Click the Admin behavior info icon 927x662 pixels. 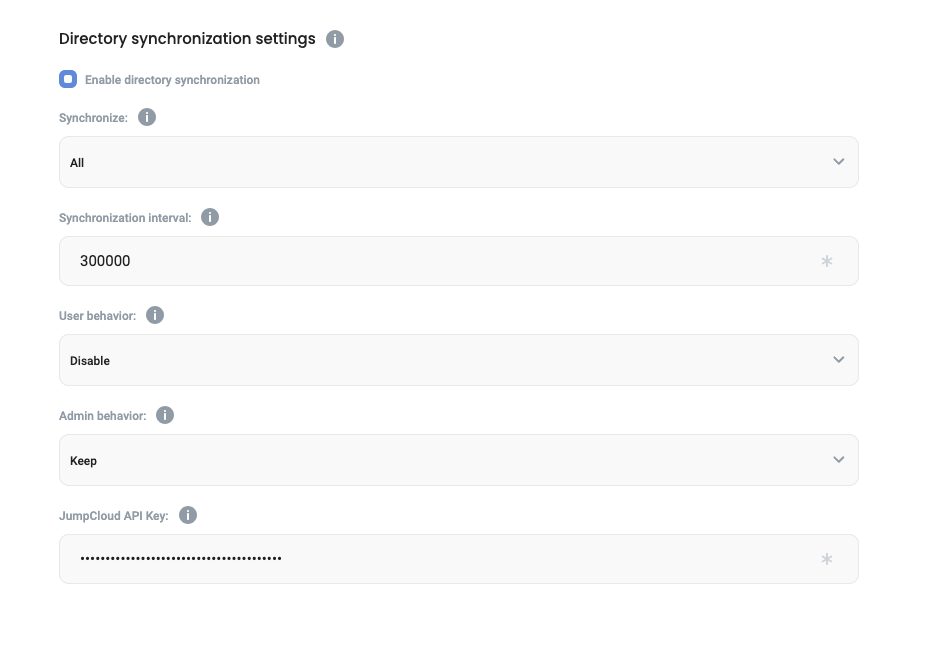[165, 415]
